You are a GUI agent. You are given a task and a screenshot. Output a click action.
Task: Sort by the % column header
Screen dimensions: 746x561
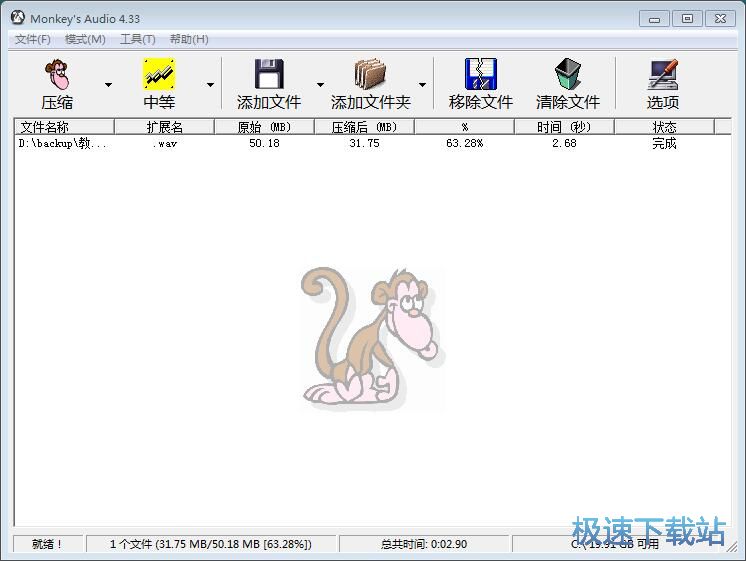tap(464, 127)
